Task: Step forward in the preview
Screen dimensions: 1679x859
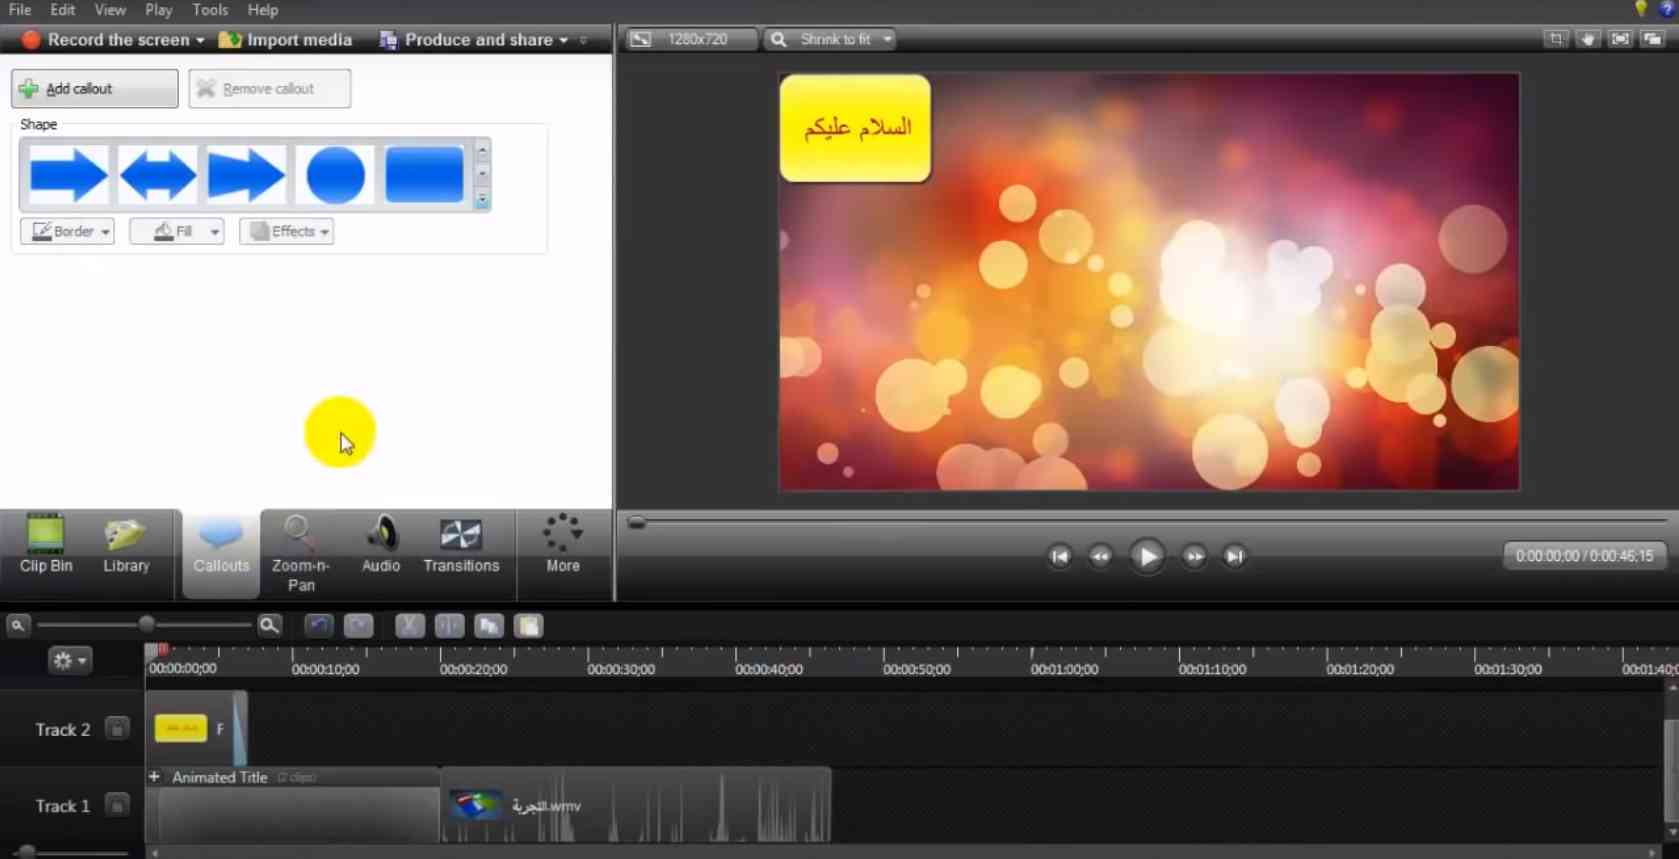Action: [x=1194, y=556]
